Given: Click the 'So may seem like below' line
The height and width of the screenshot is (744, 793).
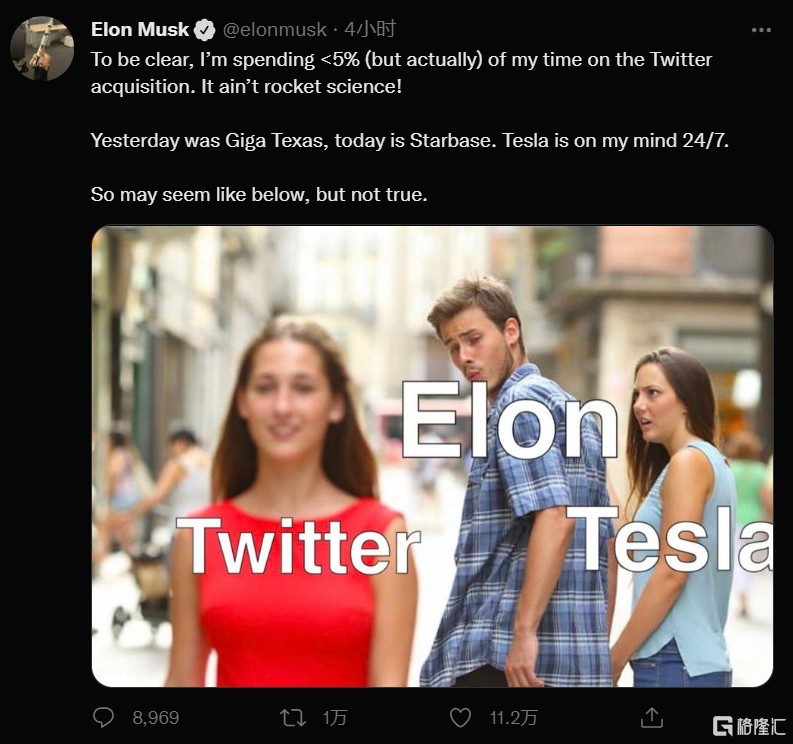Looking at the screenshot, I should point(259,194).
